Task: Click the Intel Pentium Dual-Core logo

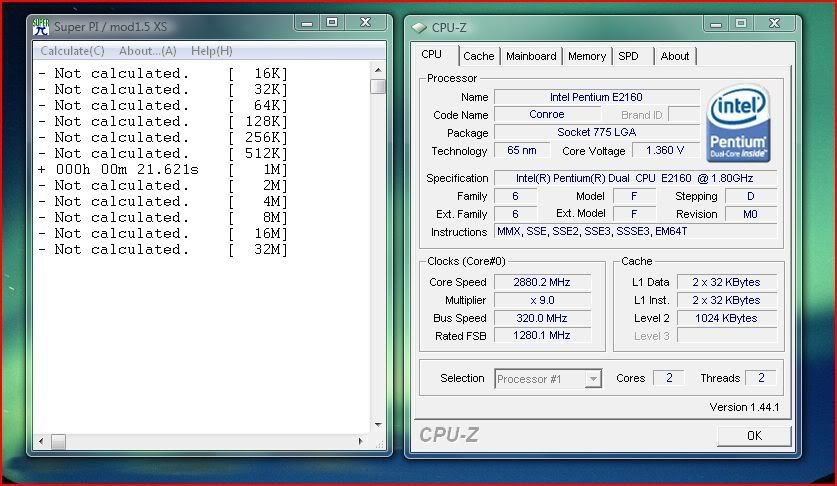Action: [x=738, y=123]
